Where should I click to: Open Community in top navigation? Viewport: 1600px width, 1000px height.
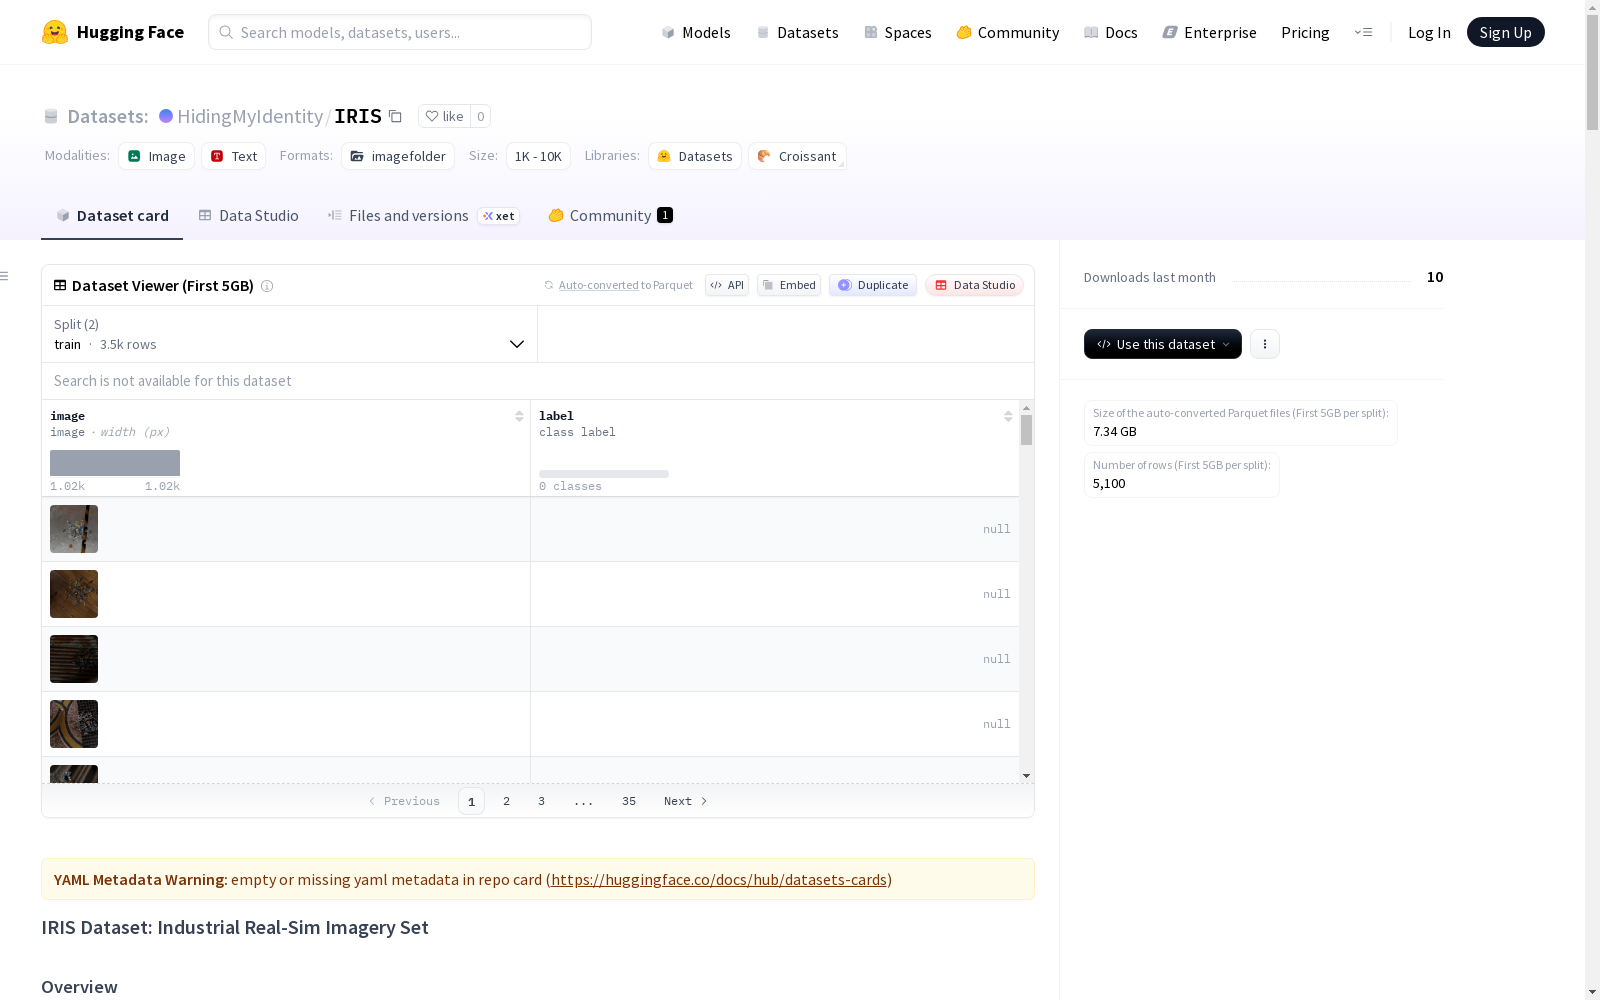point(1008,32)
